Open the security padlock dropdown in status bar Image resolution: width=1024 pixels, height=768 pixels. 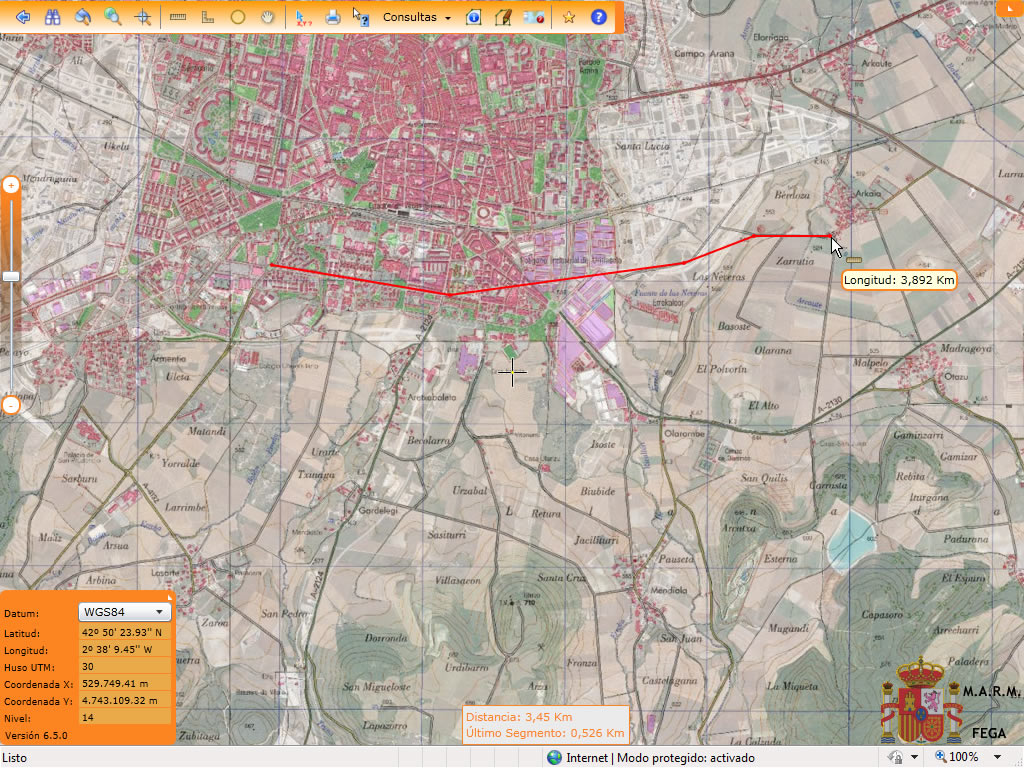[x=914, y=757]
